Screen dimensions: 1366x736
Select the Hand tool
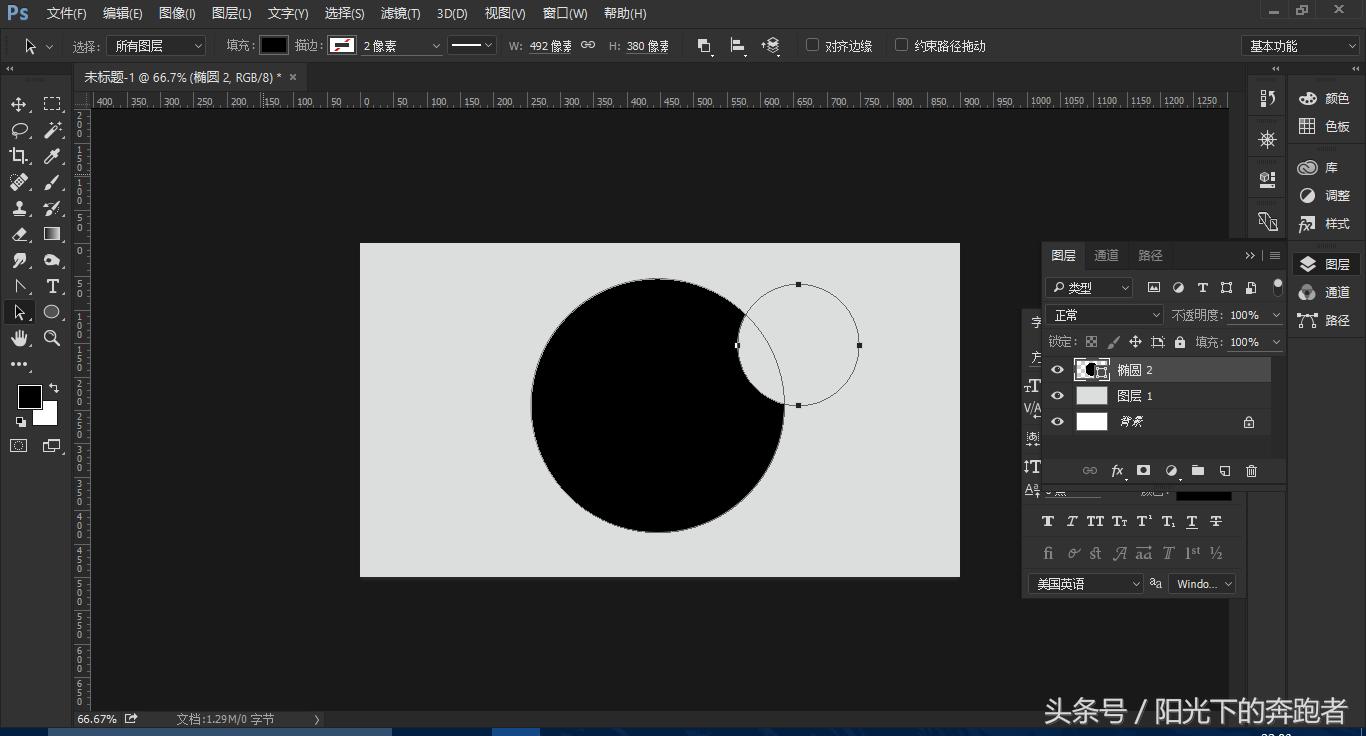point(19,339)
